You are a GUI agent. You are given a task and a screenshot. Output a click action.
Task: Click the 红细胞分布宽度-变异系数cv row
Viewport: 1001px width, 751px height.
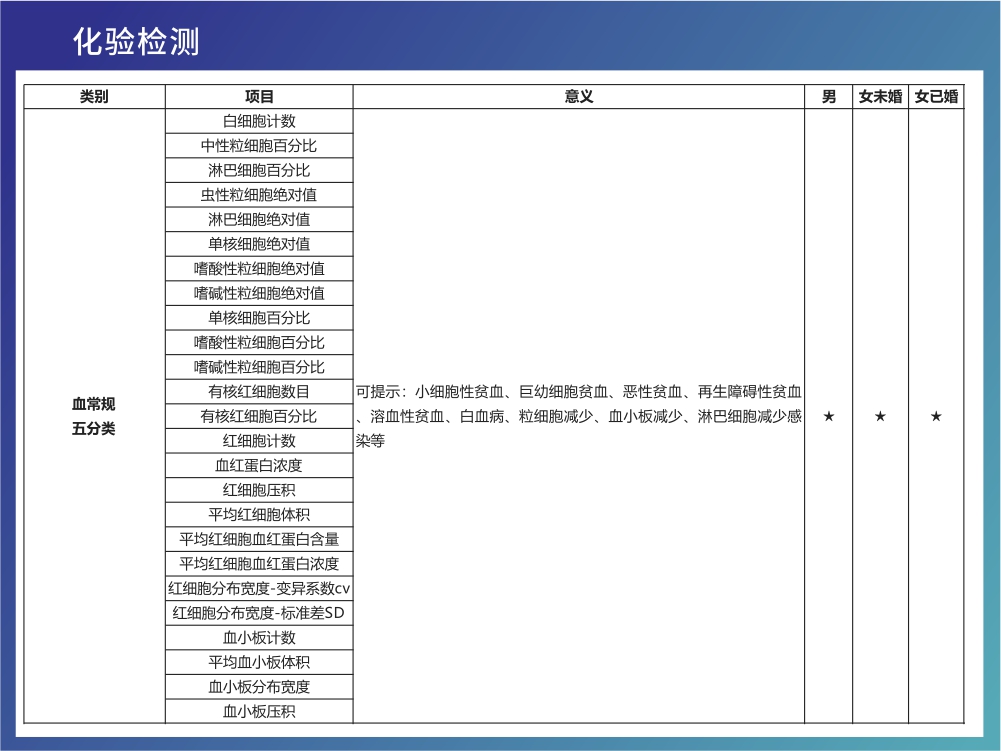tap(259, 588)
